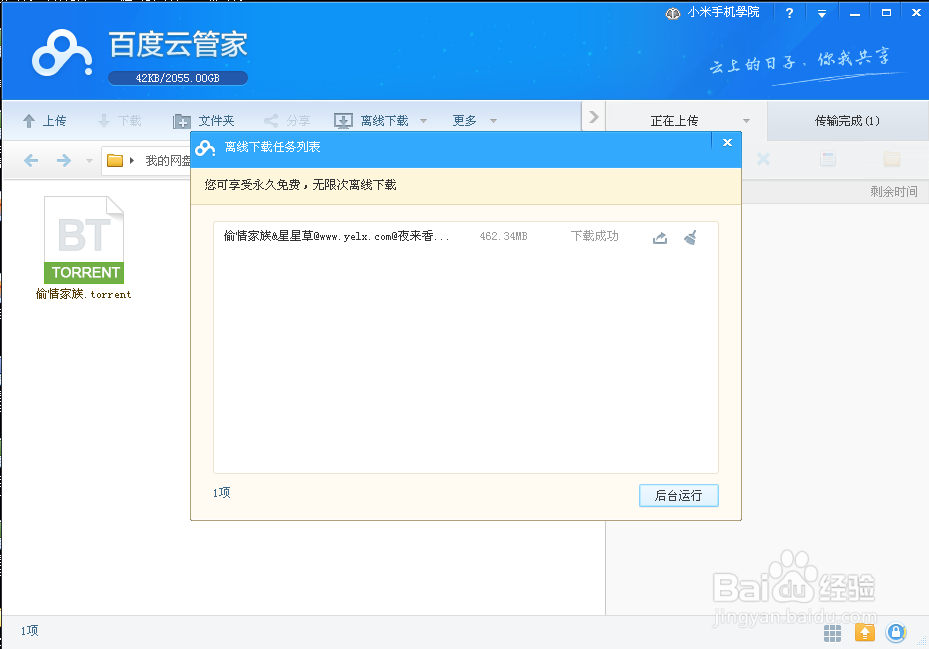The image size is (929, 649).
Task: Click the 剩余时间 column header
Action: pyautogui.click(x=894, y=191)
